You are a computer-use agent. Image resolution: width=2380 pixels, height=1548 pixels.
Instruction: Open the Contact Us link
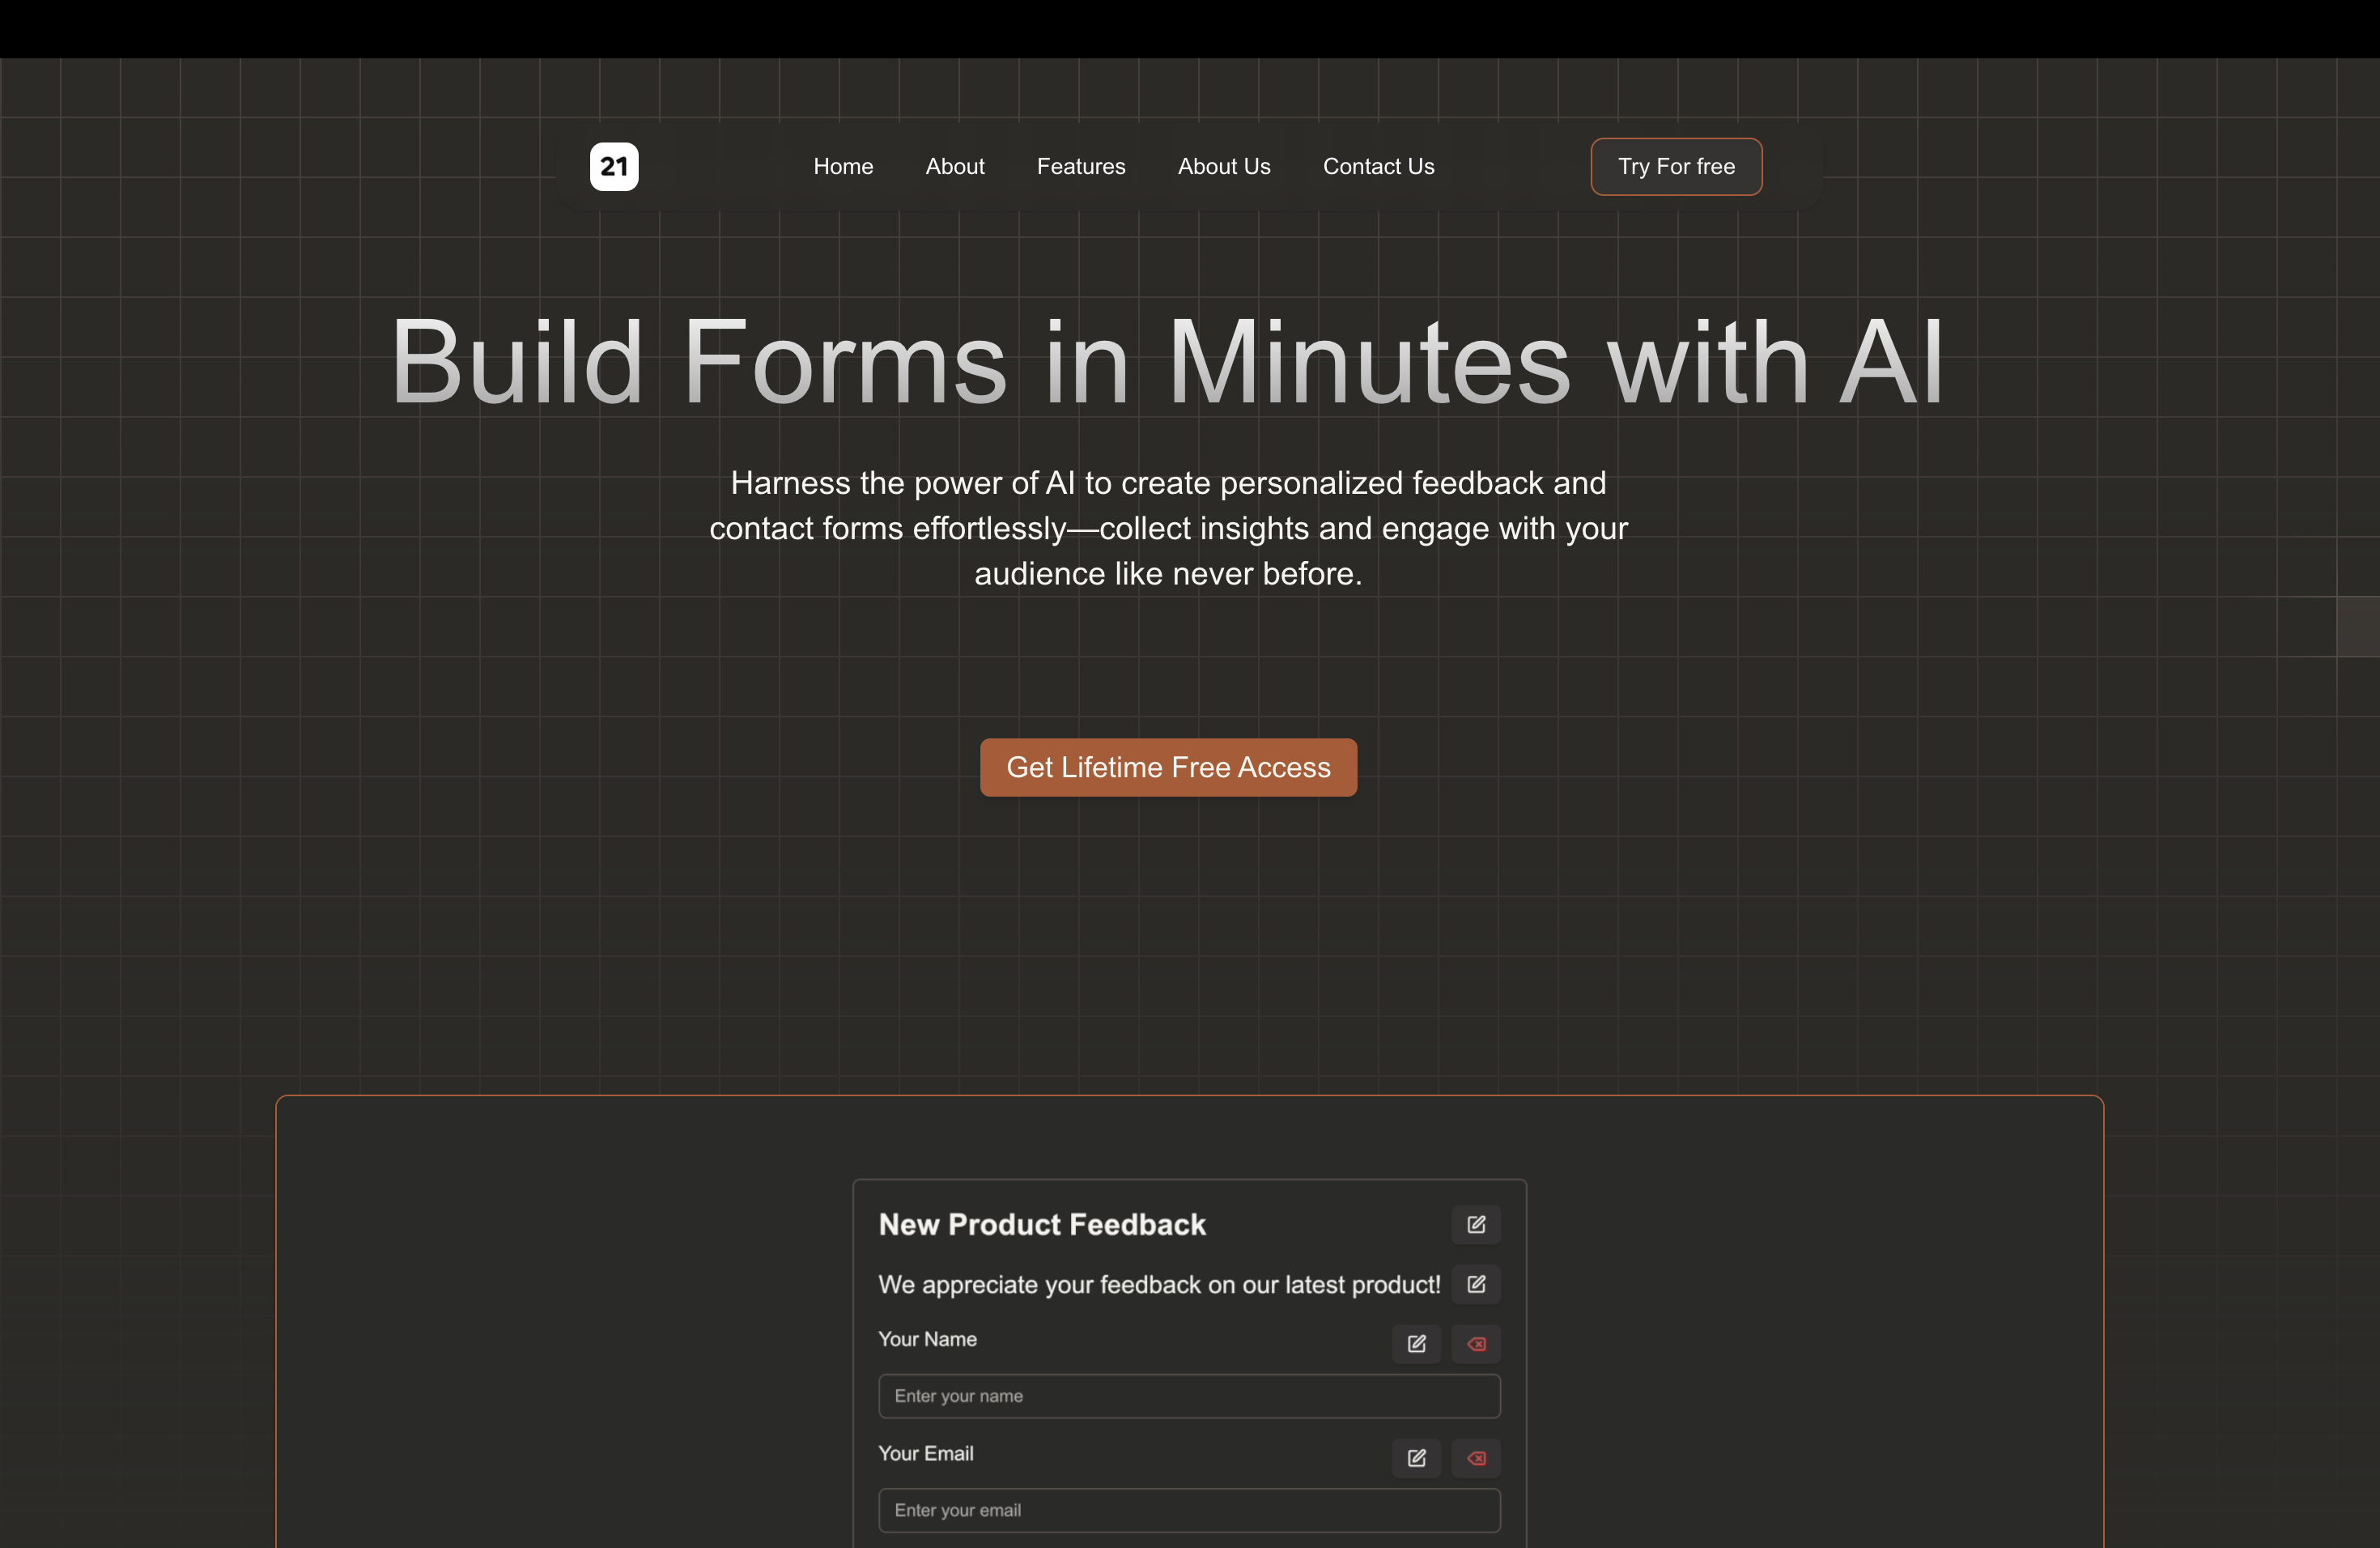point(1378,166)
